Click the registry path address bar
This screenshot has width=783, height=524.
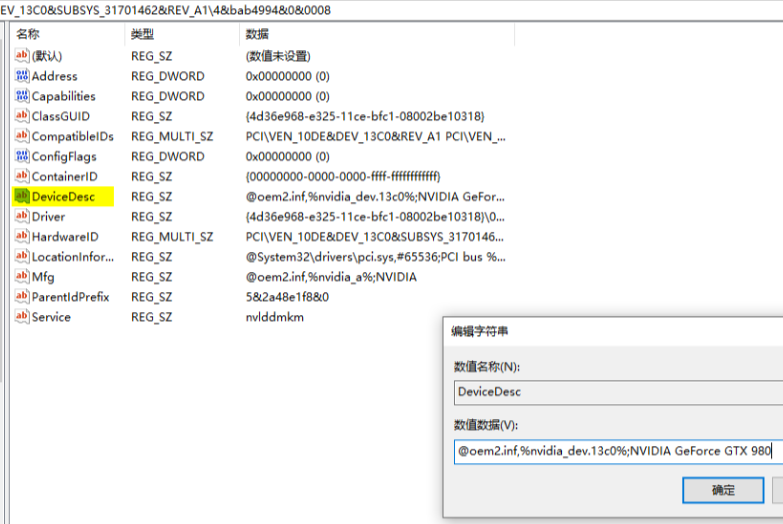pos(392,10)
